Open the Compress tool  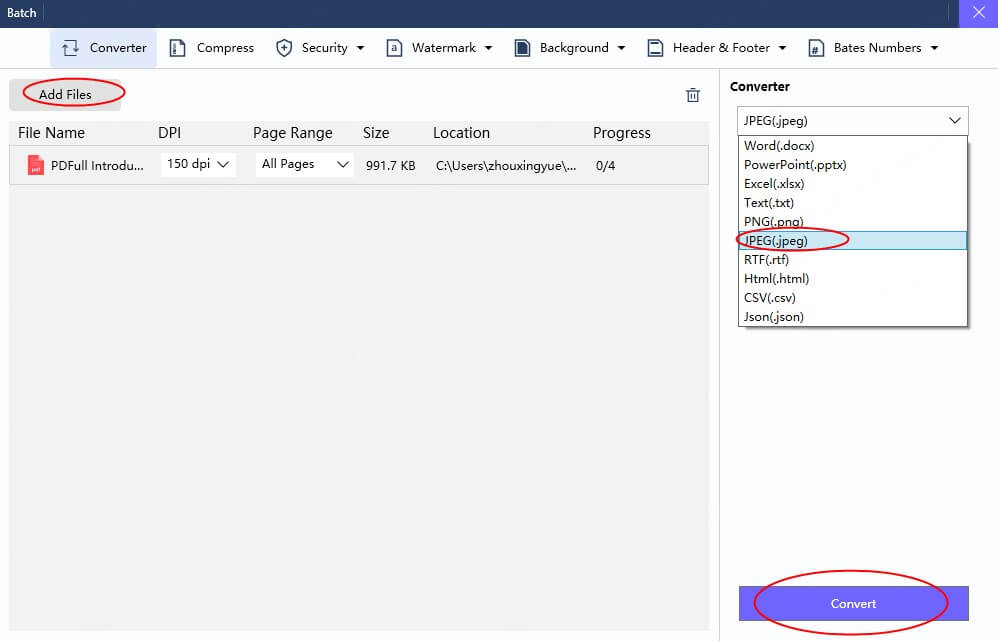[180, 47]
